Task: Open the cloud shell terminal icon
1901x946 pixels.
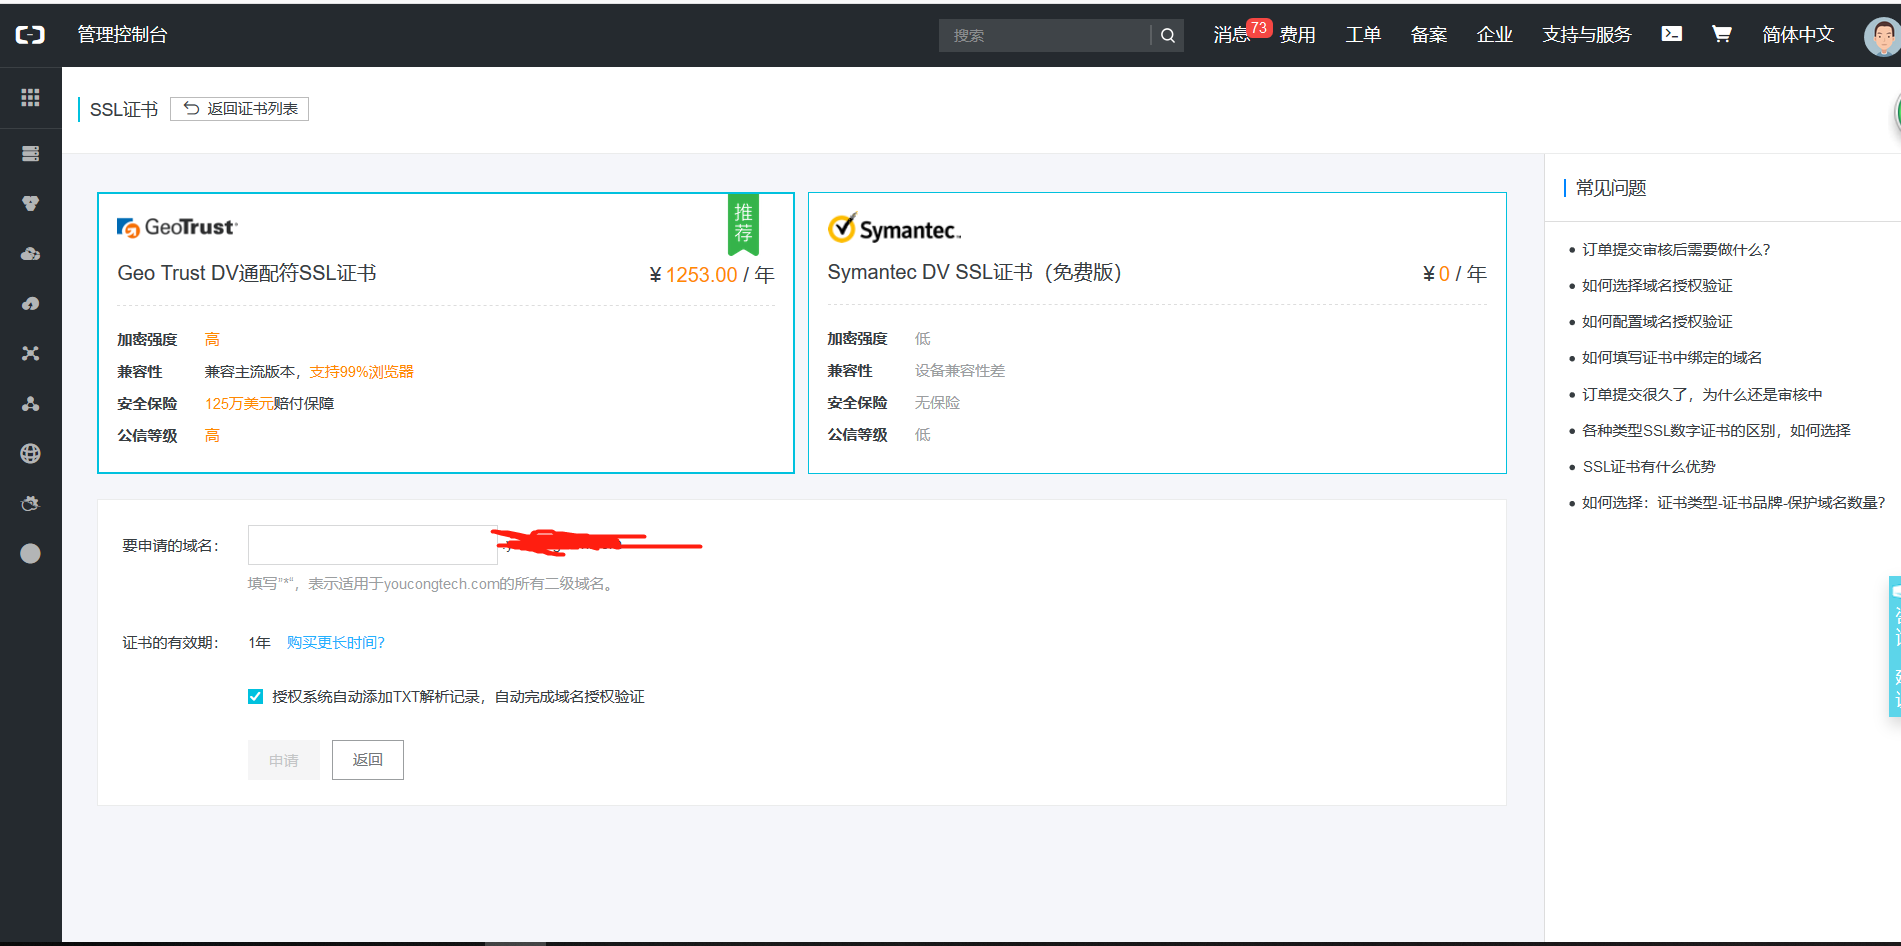Action: pyautogui.click(x=1671, y=34)
